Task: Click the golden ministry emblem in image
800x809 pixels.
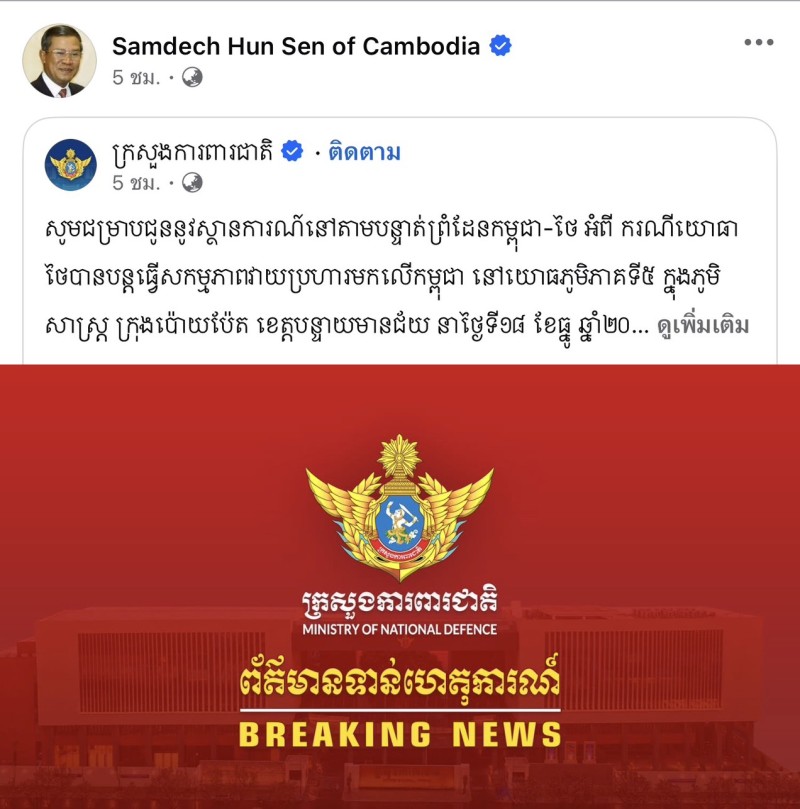Action: coord(400,508)
